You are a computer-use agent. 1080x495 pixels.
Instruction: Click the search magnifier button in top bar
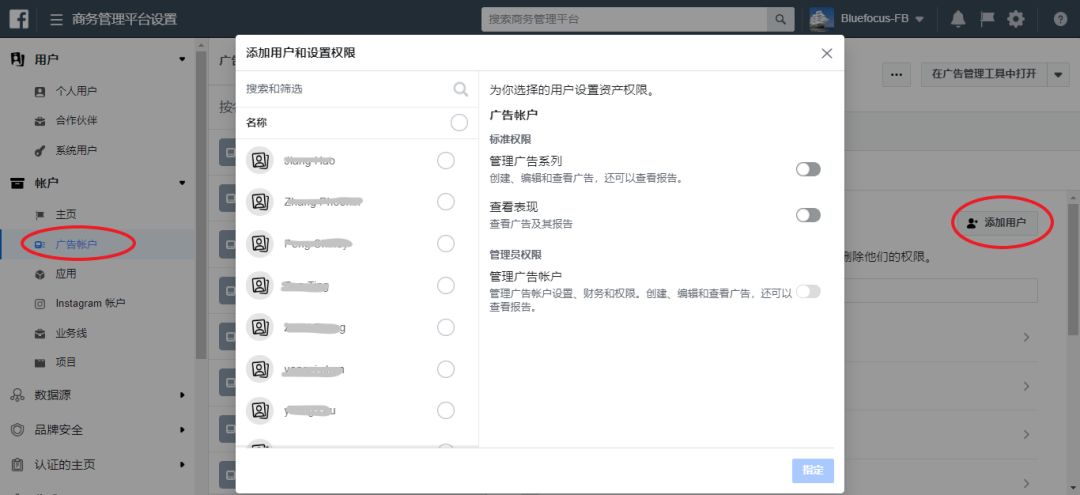tap(780, 19)
